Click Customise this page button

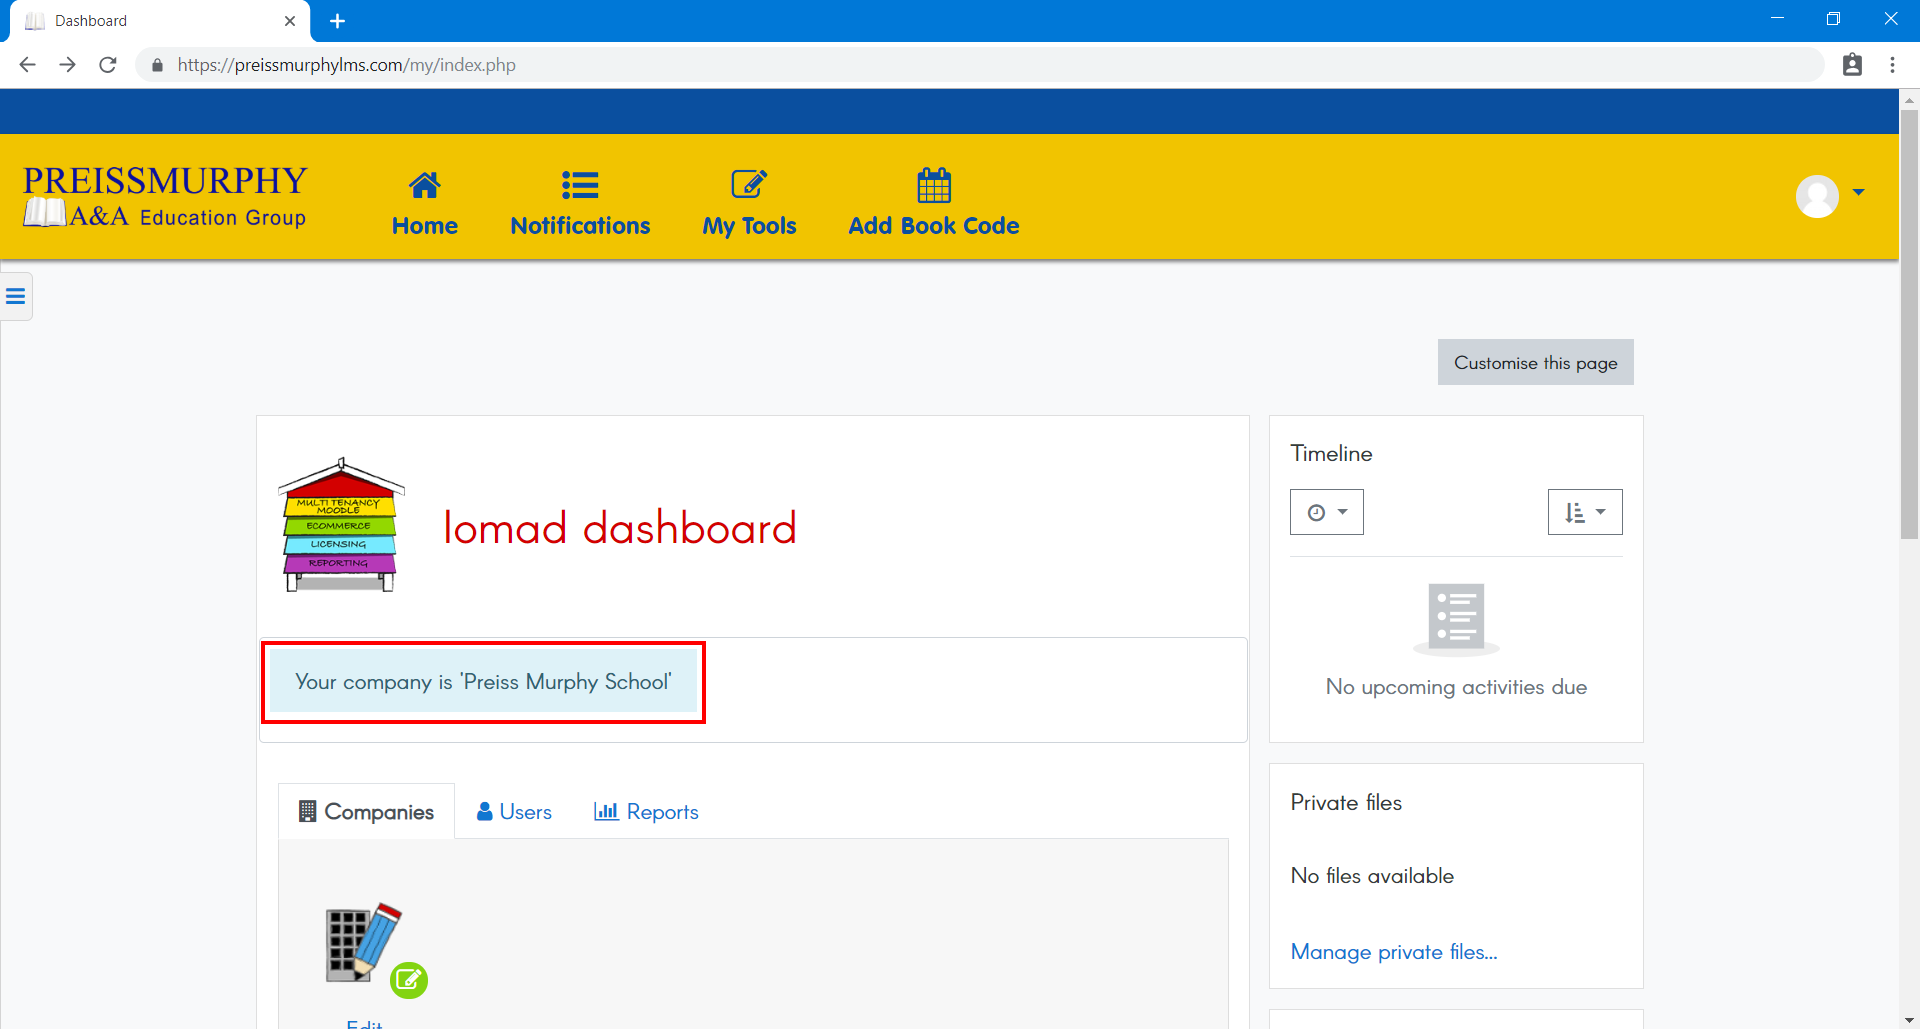pyautogui.click(x=1535, y=363)
